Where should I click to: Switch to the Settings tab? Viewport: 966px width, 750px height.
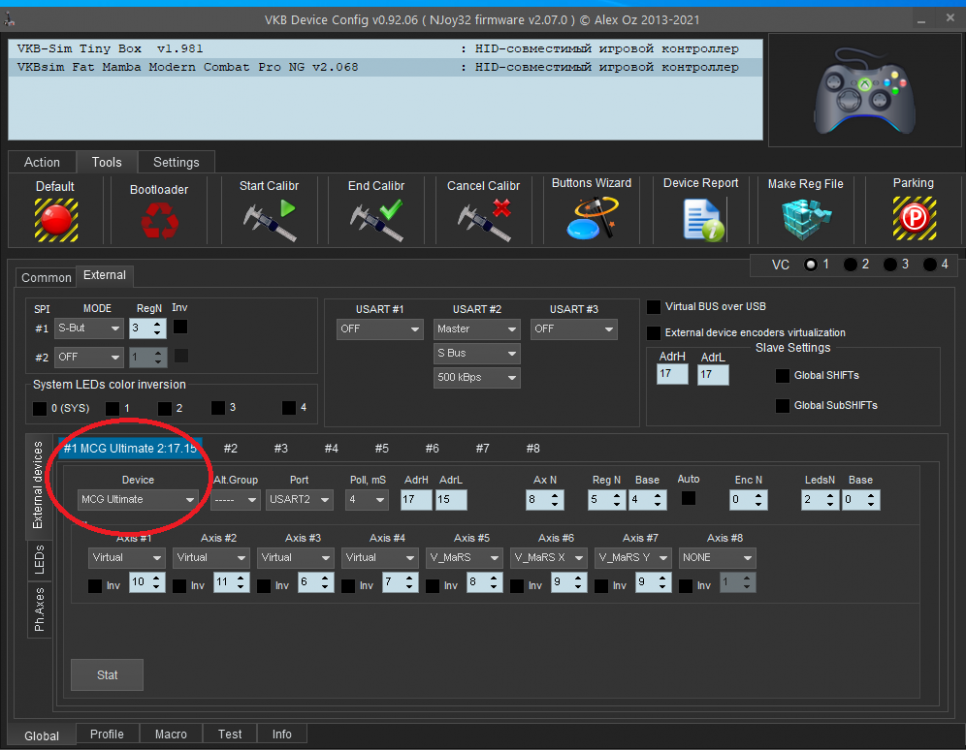pyautogui.click(x=176, y=162)
